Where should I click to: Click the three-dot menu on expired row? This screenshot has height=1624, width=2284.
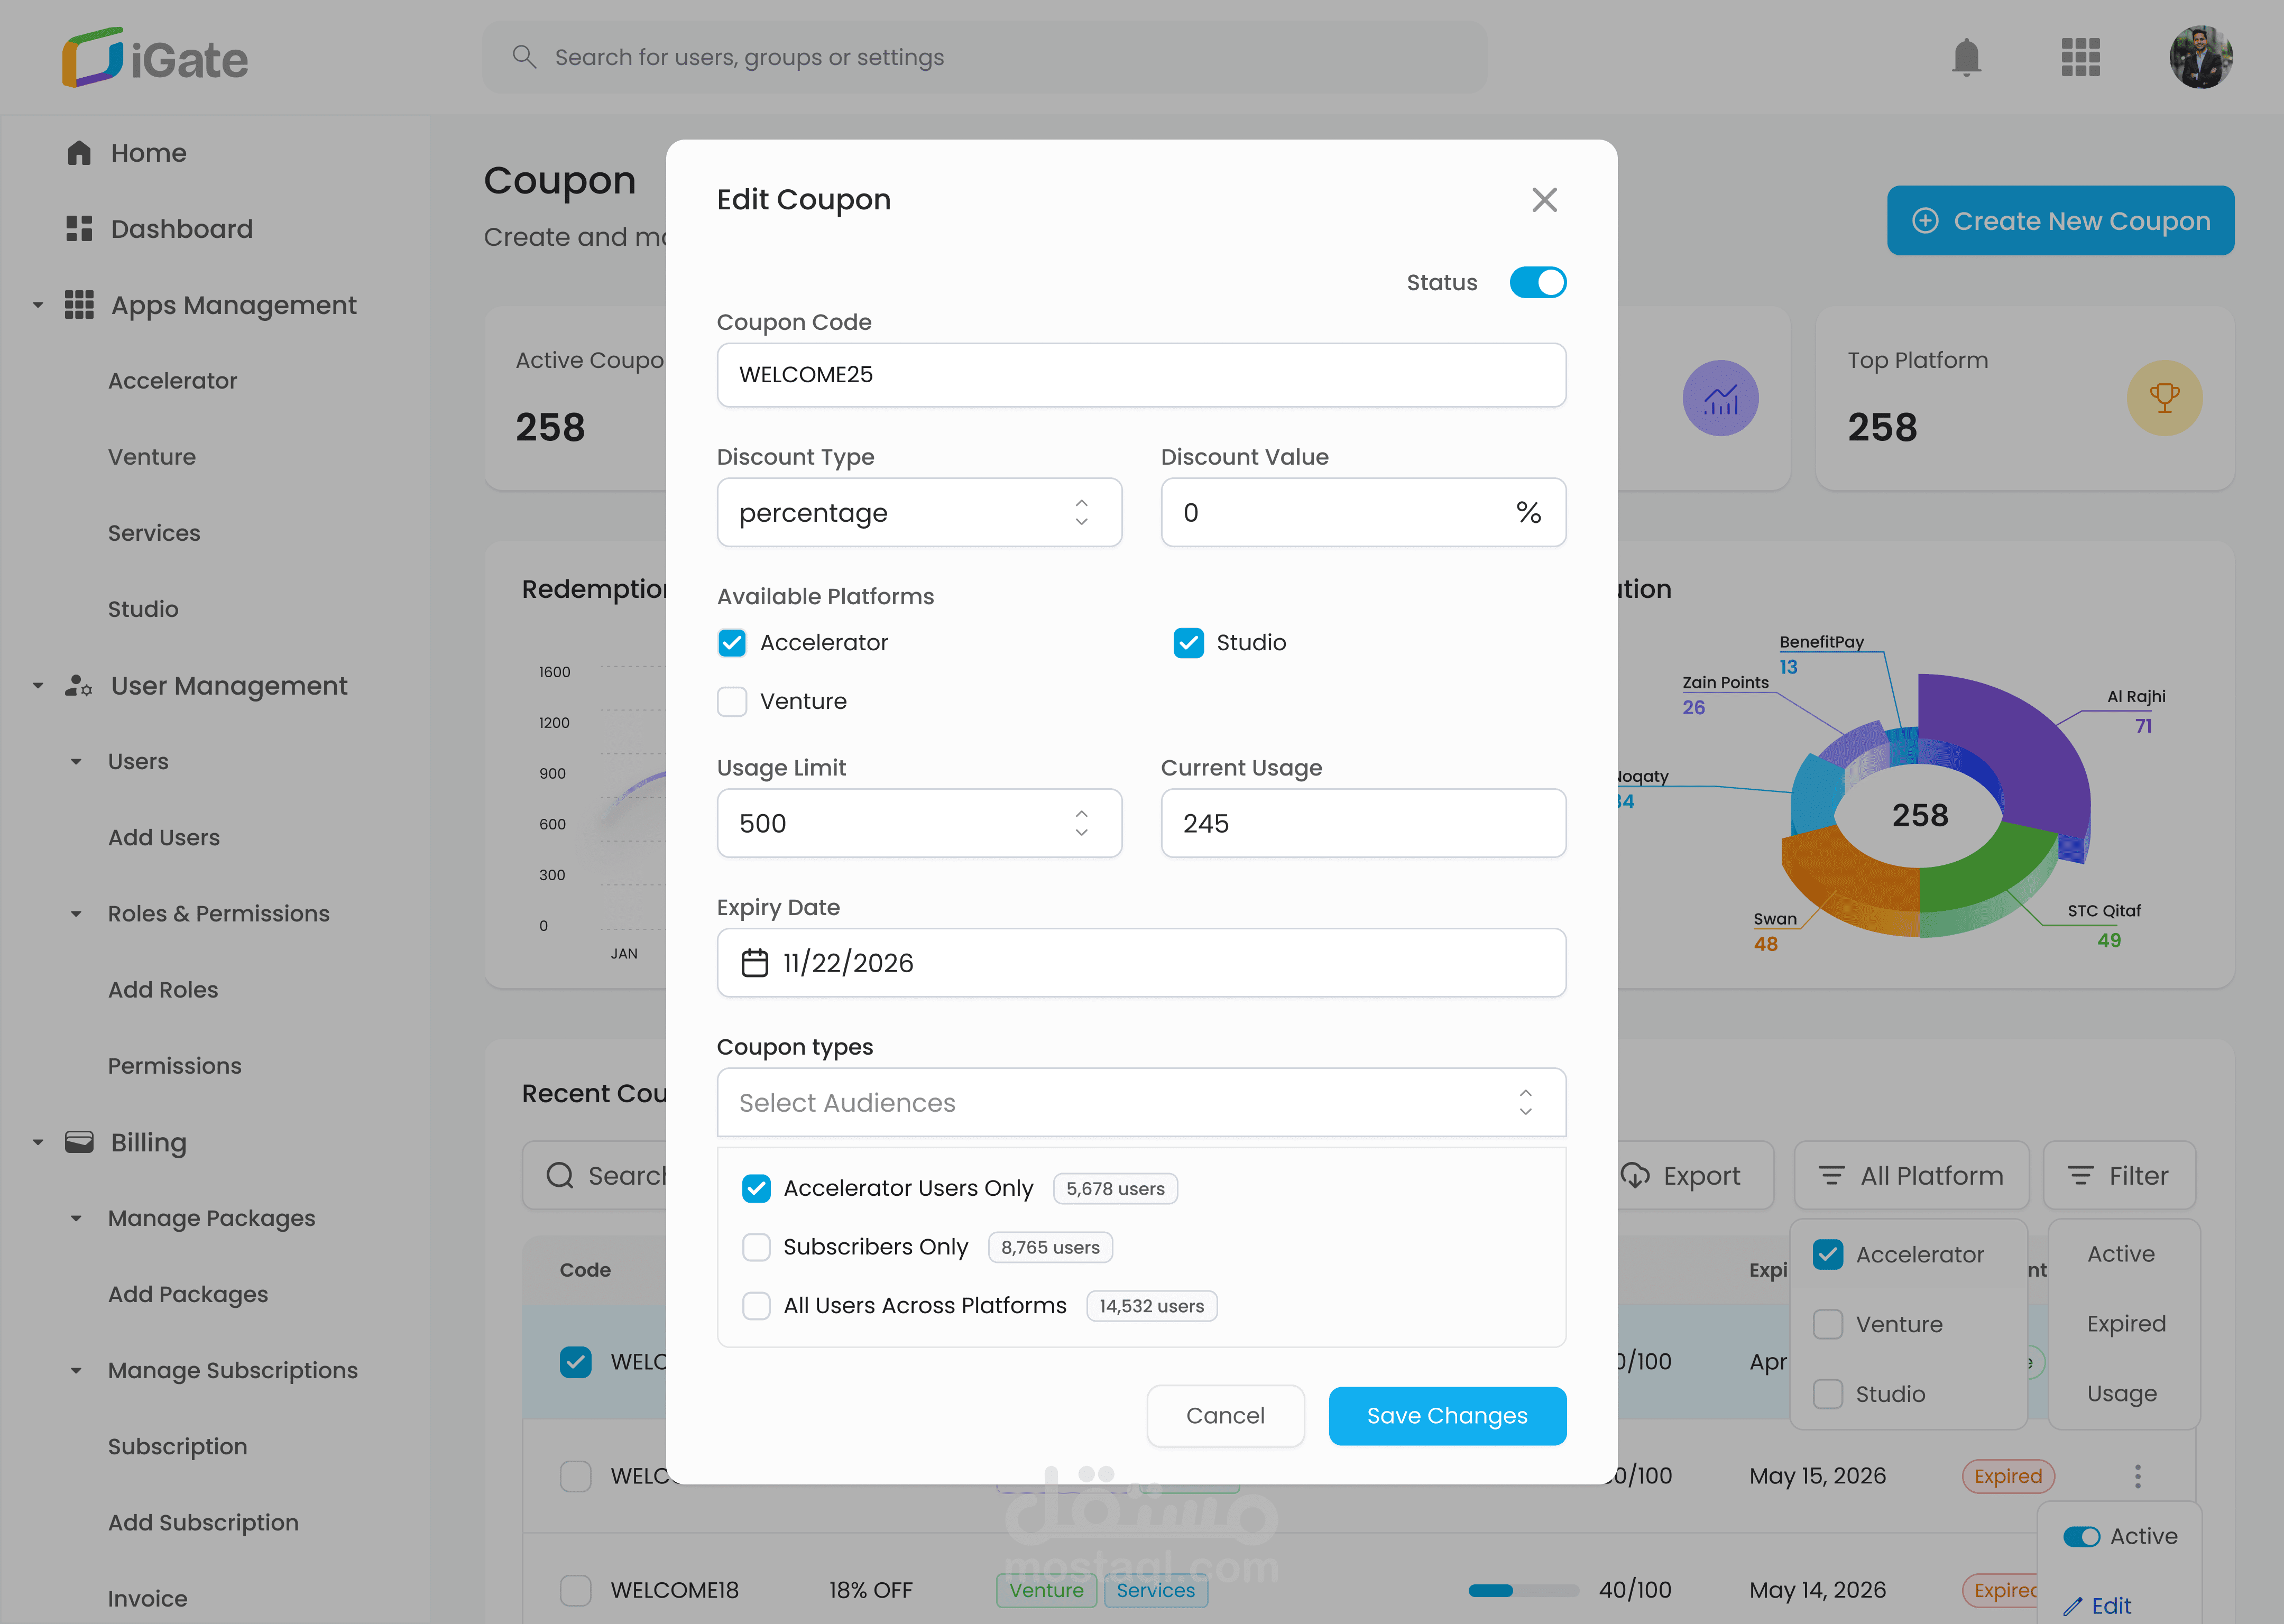coord(2137,1476)
